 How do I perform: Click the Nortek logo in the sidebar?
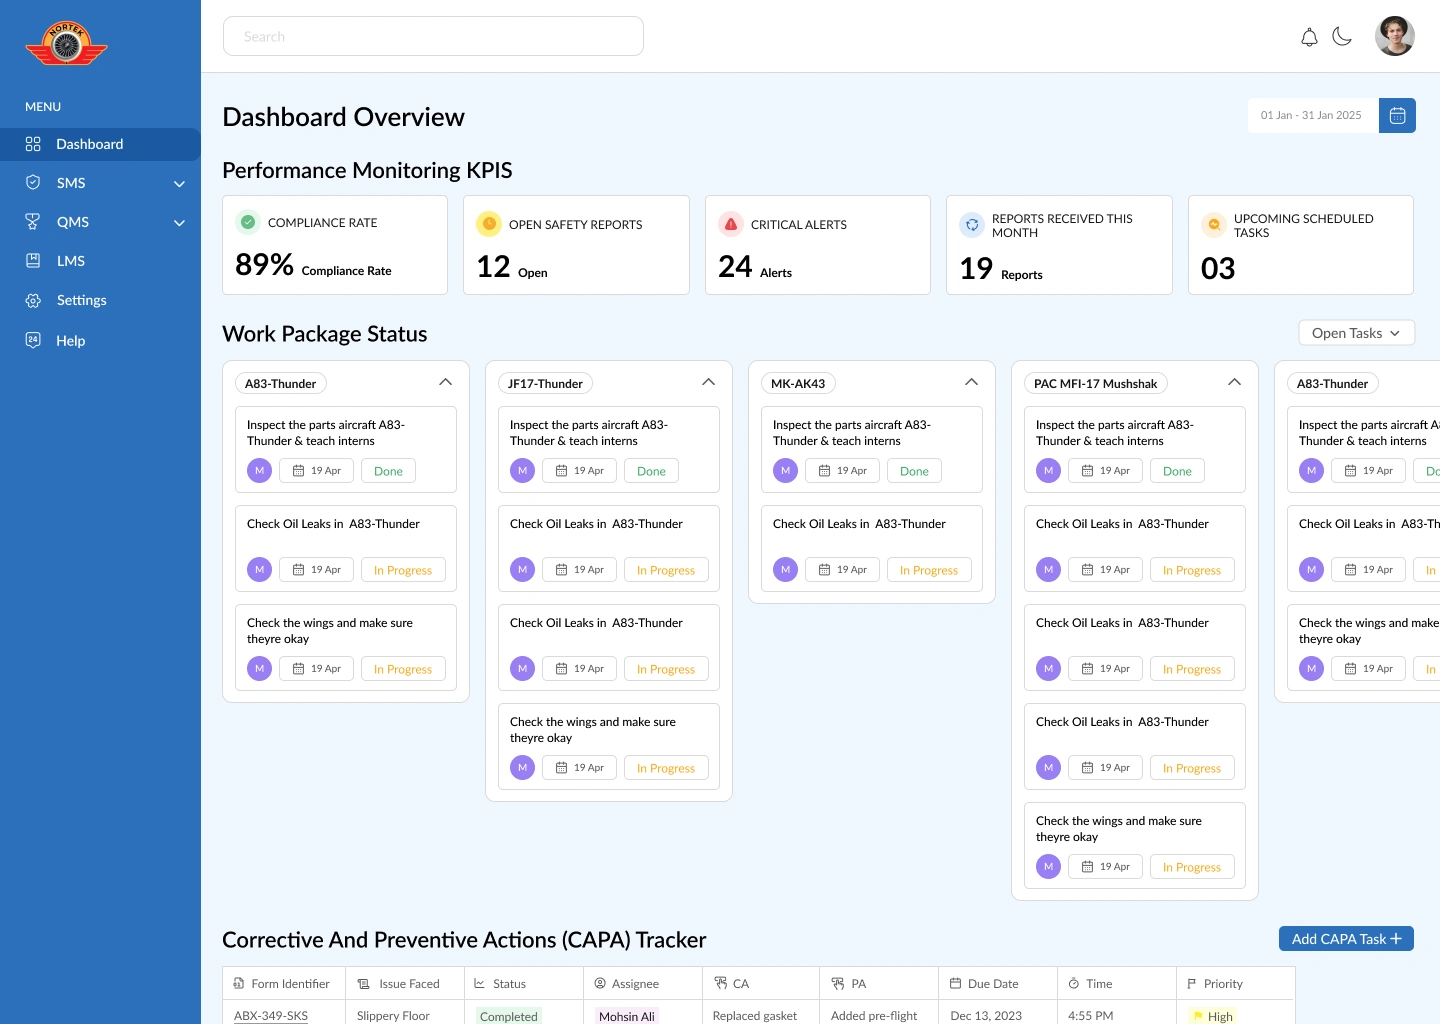[x=66, y=44]
